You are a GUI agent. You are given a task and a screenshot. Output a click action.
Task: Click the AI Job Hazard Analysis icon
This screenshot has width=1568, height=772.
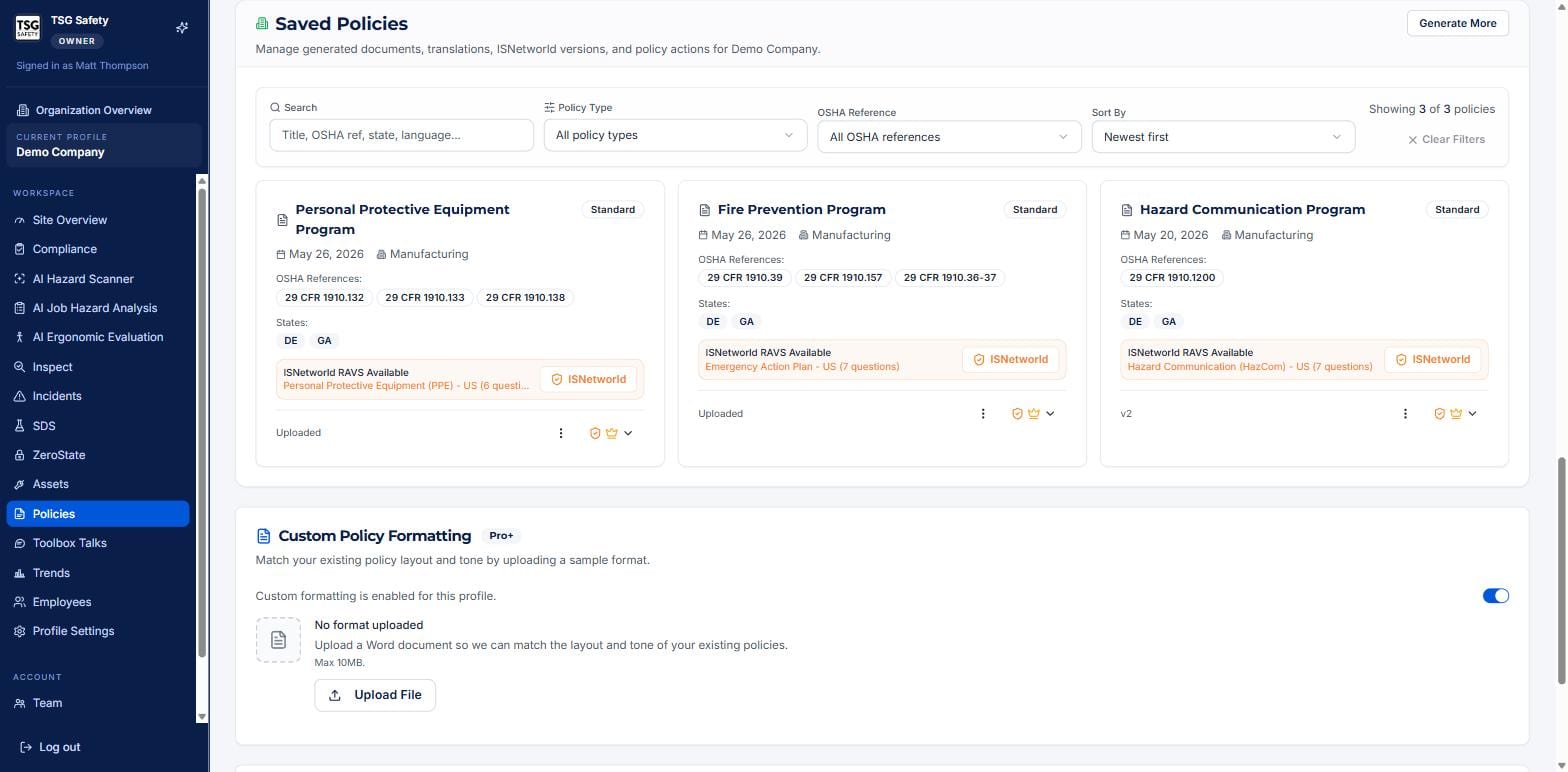[19, 308]
